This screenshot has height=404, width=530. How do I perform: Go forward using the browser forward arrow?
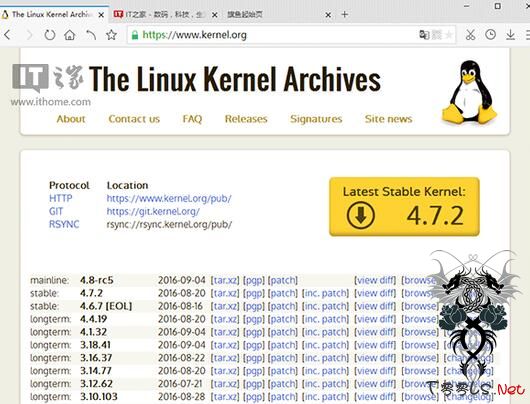click(29, 35)
